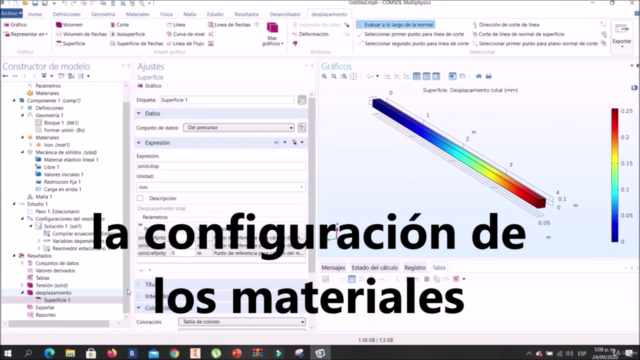Select the Malla 1 node
This screenshot has width=640, height=360.
40,197
